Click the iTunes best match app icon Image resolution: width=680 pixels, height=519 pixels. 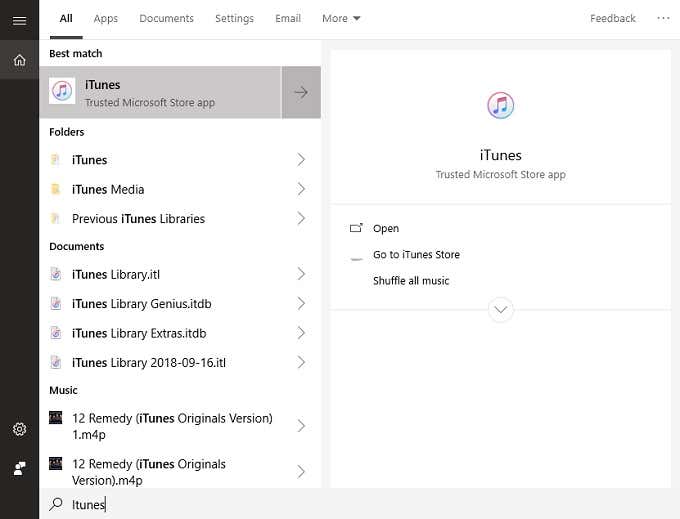(x=62, y=92)
